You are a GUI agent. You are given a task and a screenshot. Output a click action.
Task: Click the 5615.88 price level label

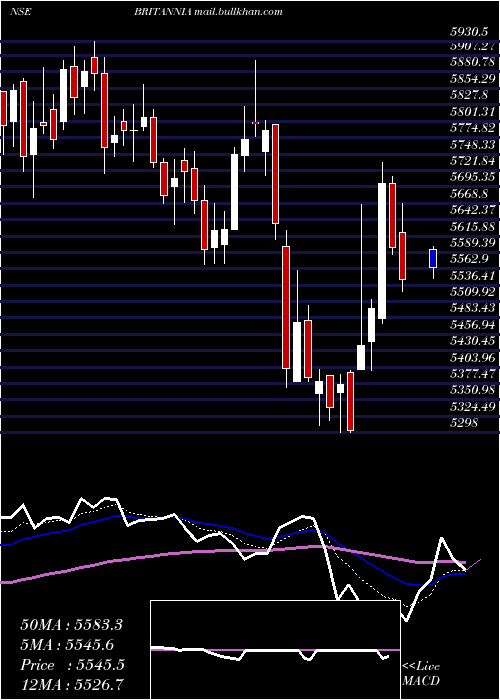tap(473, 227)
